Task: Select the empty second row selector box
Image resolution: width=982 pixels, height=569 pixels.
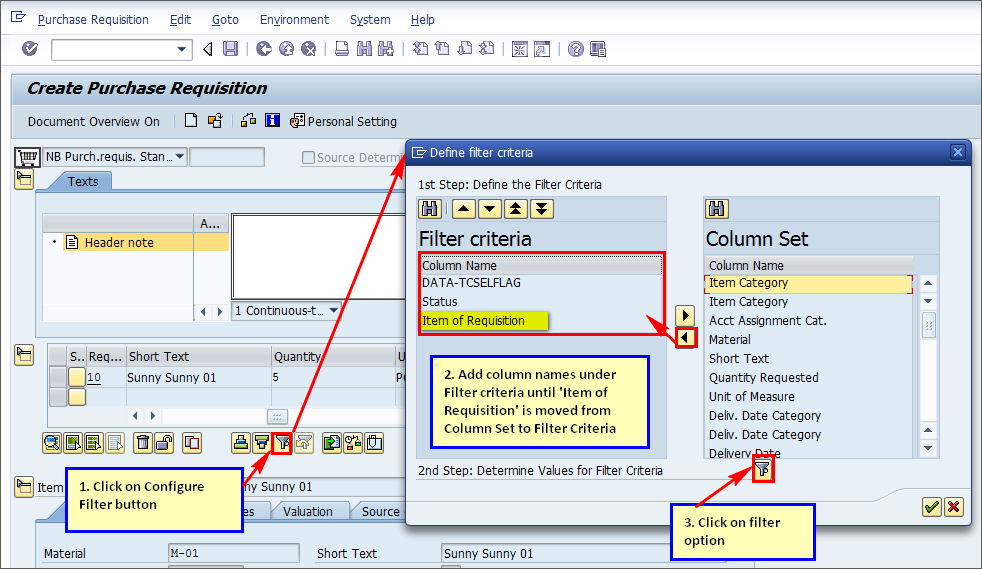Action: [x=77, y=397]
